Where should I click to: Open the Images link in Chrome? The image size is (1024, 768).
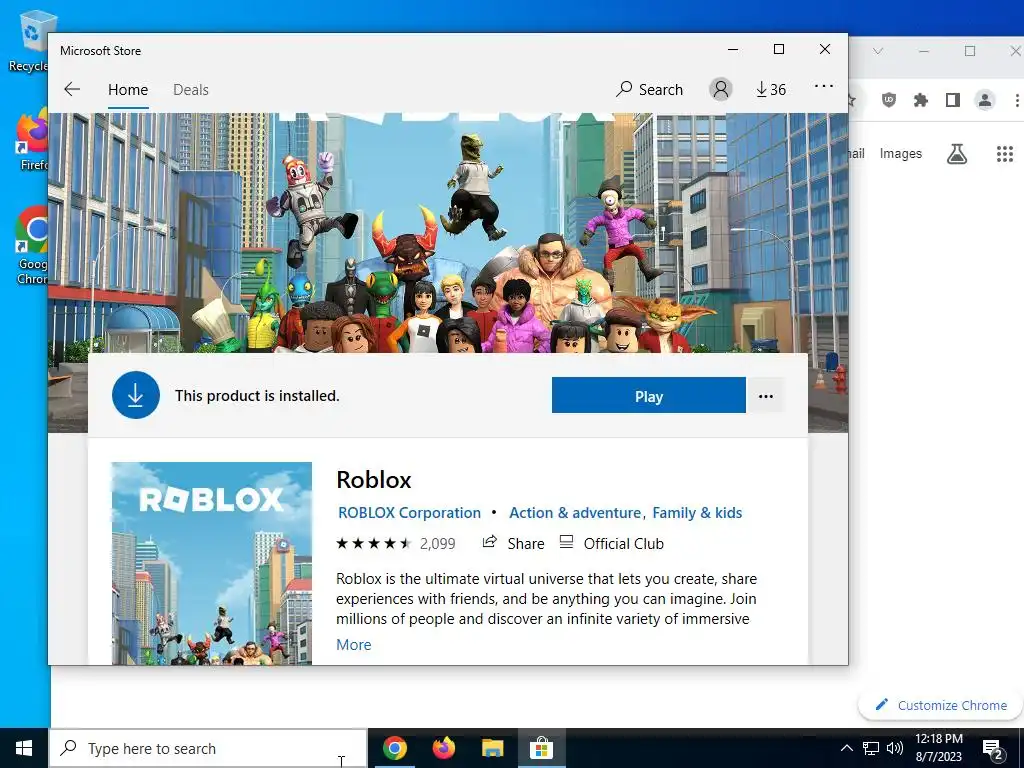click(x=901, y=153)
